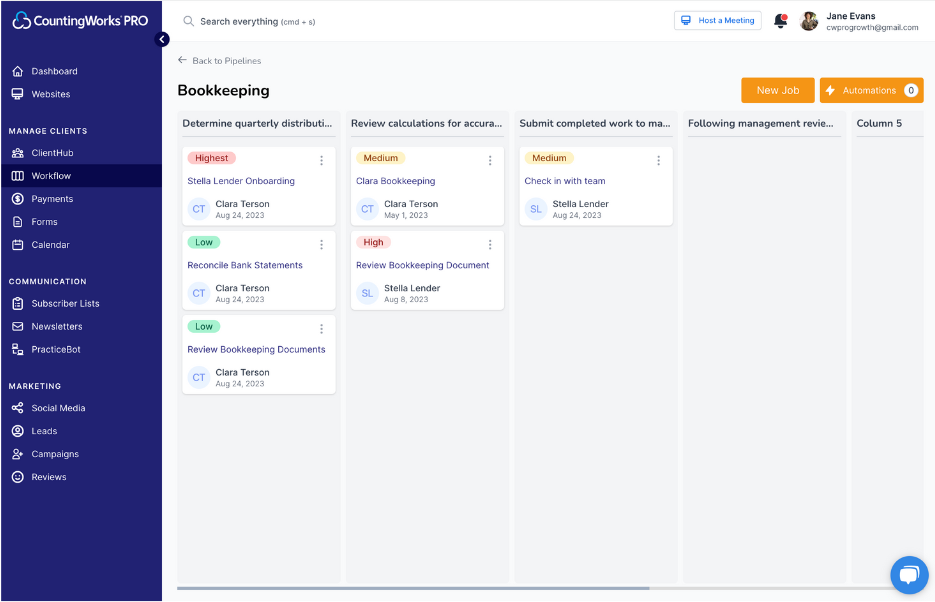Open options menu for Check in with team card

point(658,160)
